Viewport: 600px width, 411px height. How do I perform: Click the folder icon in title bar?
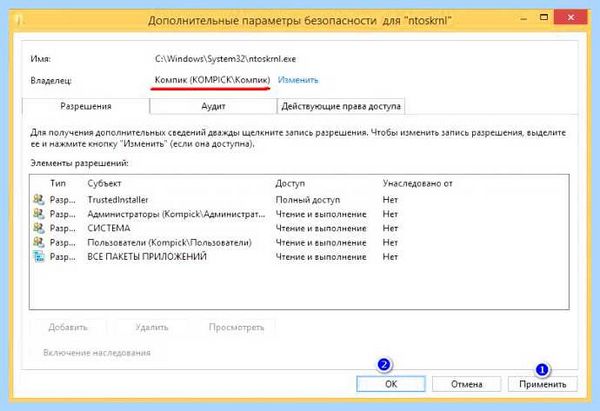pos(18,20)
